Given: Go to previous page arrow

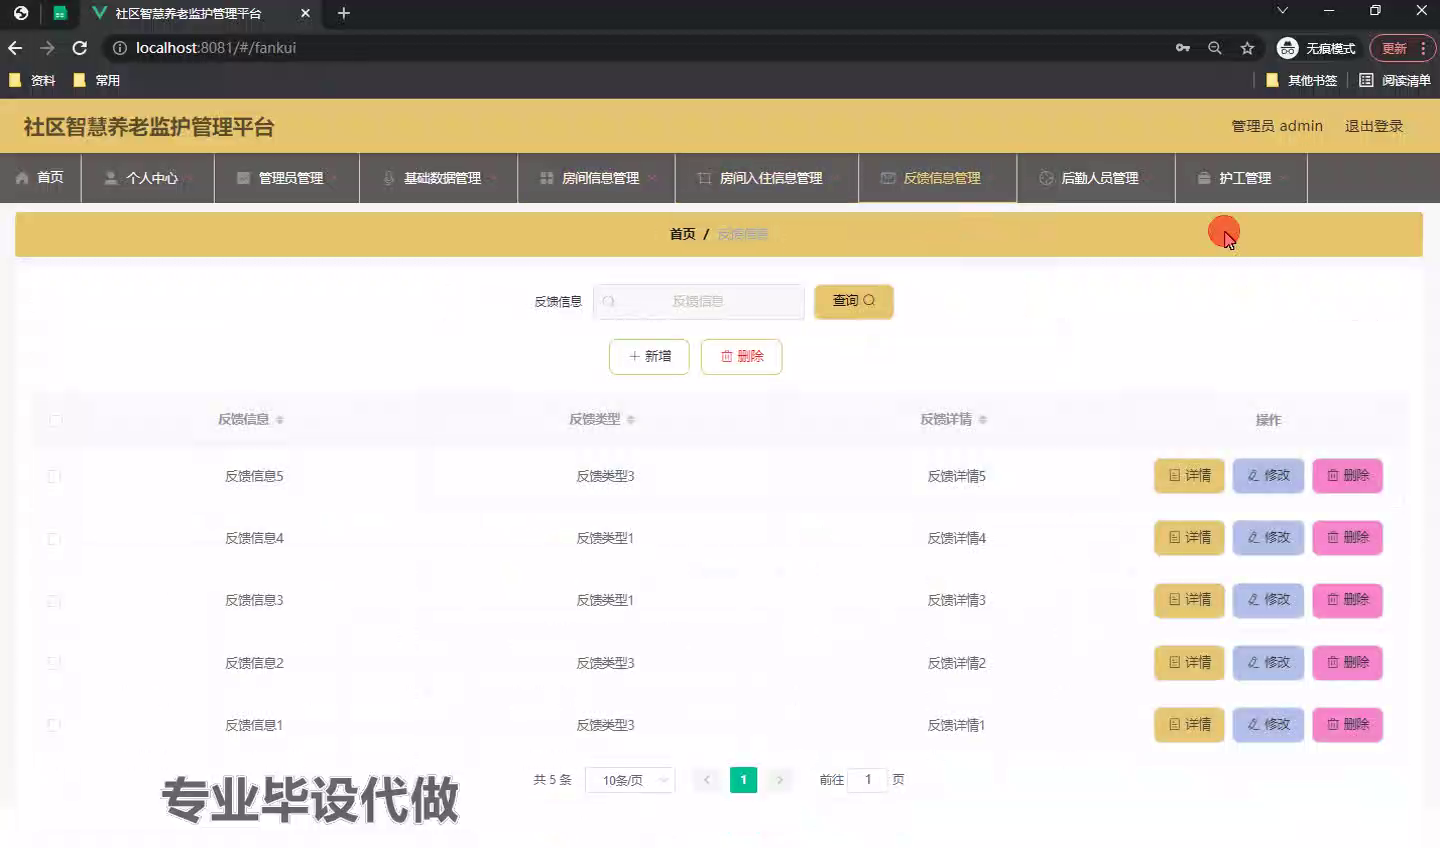Looking at the screenshot, I should click(707, 780).
